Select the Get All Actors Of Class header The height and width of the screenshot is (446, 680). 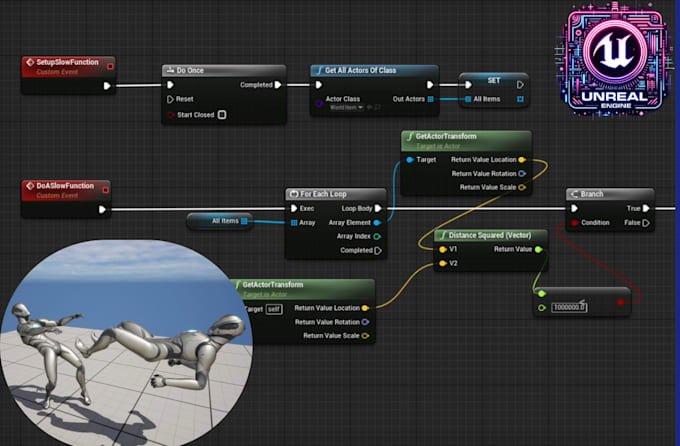pyautogui.click(x=375, y=70)
